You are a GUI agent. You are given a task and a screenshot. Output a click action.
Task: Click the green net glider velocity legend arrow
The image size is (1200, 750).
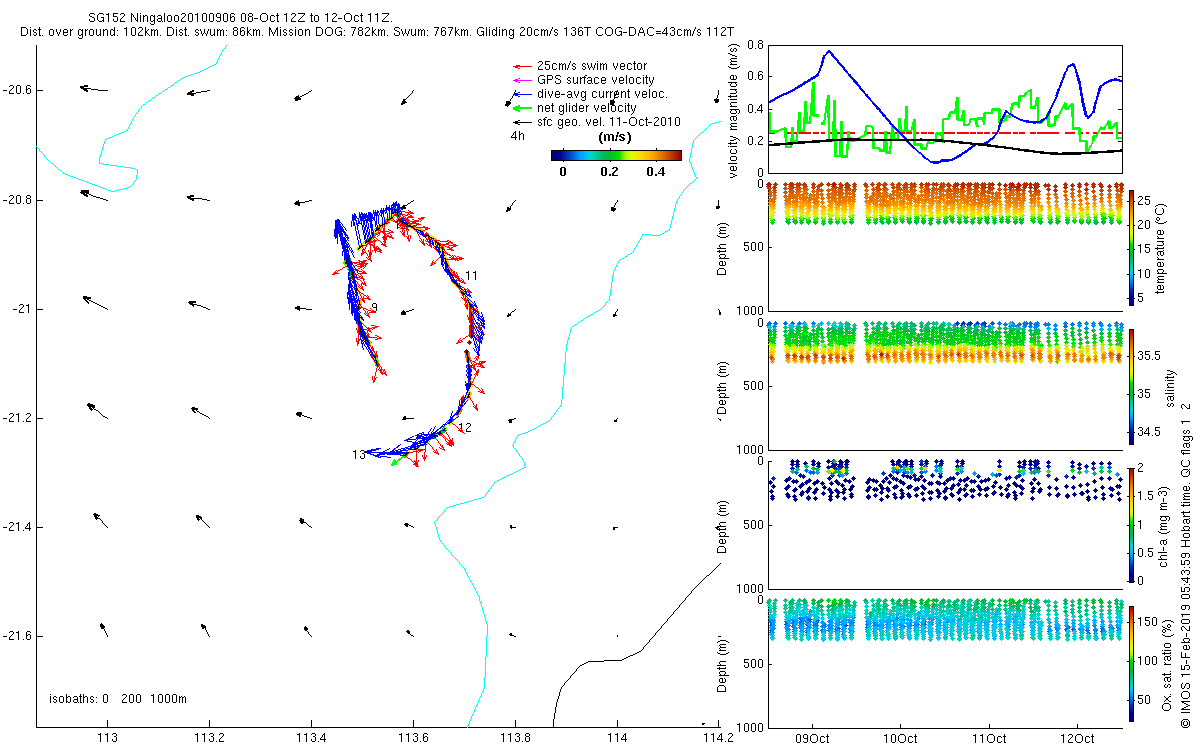(x=520, y=108)
